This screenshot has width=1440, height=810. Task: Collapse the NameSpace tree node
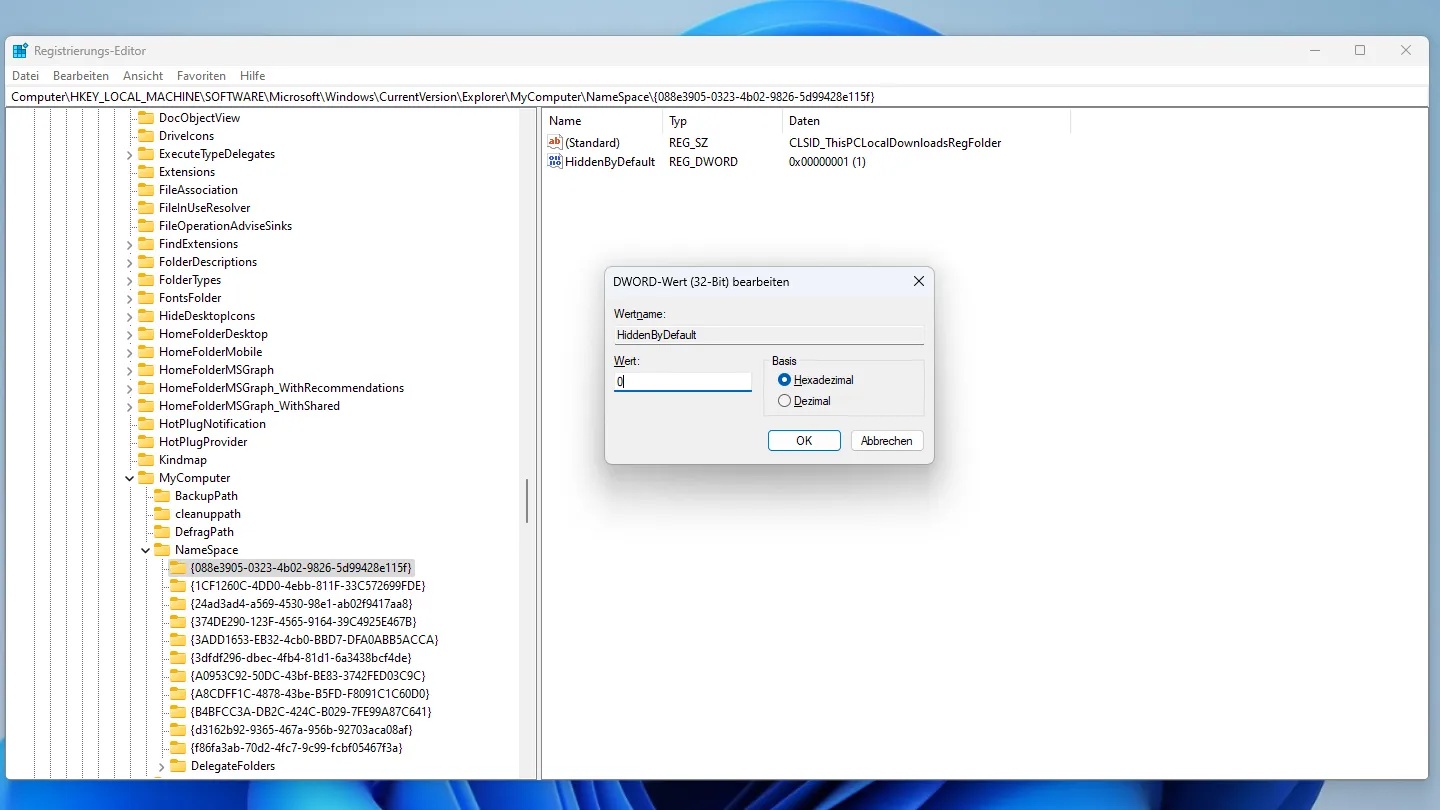pyautogui.click(x=146, y=550)
